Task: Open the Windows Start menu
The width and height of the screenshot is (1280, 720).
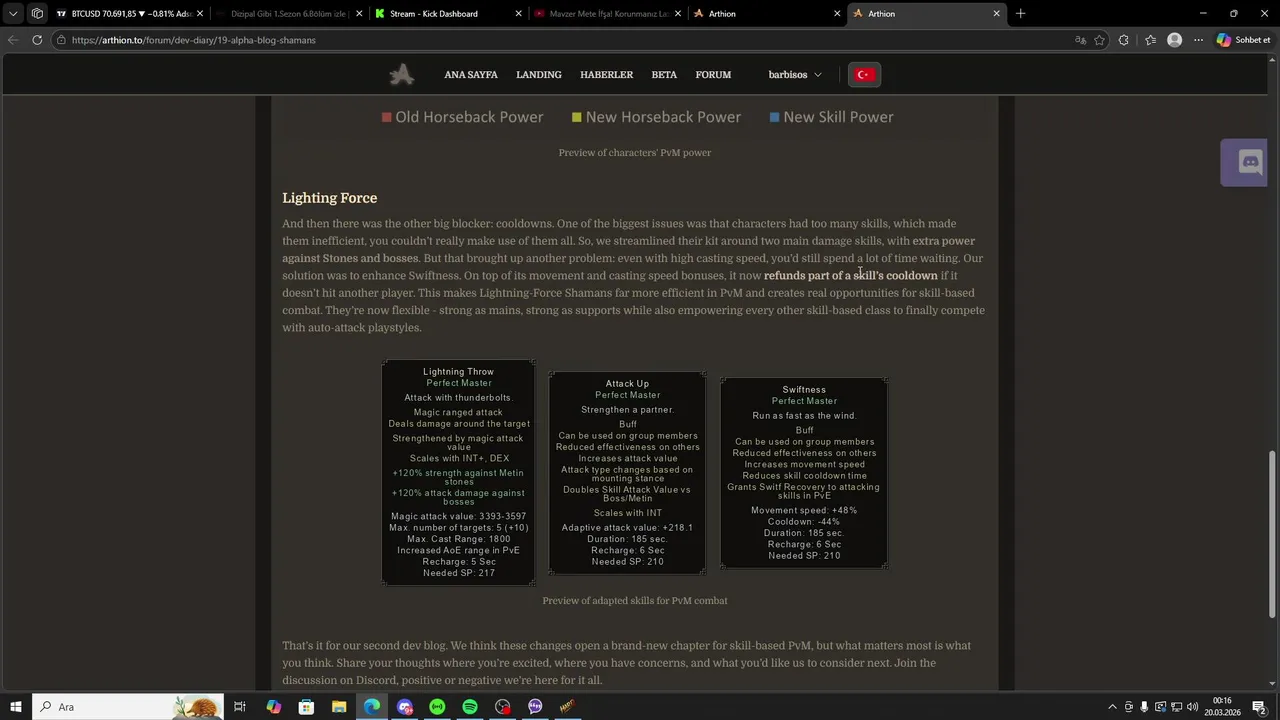Action: tap(16, 707)
